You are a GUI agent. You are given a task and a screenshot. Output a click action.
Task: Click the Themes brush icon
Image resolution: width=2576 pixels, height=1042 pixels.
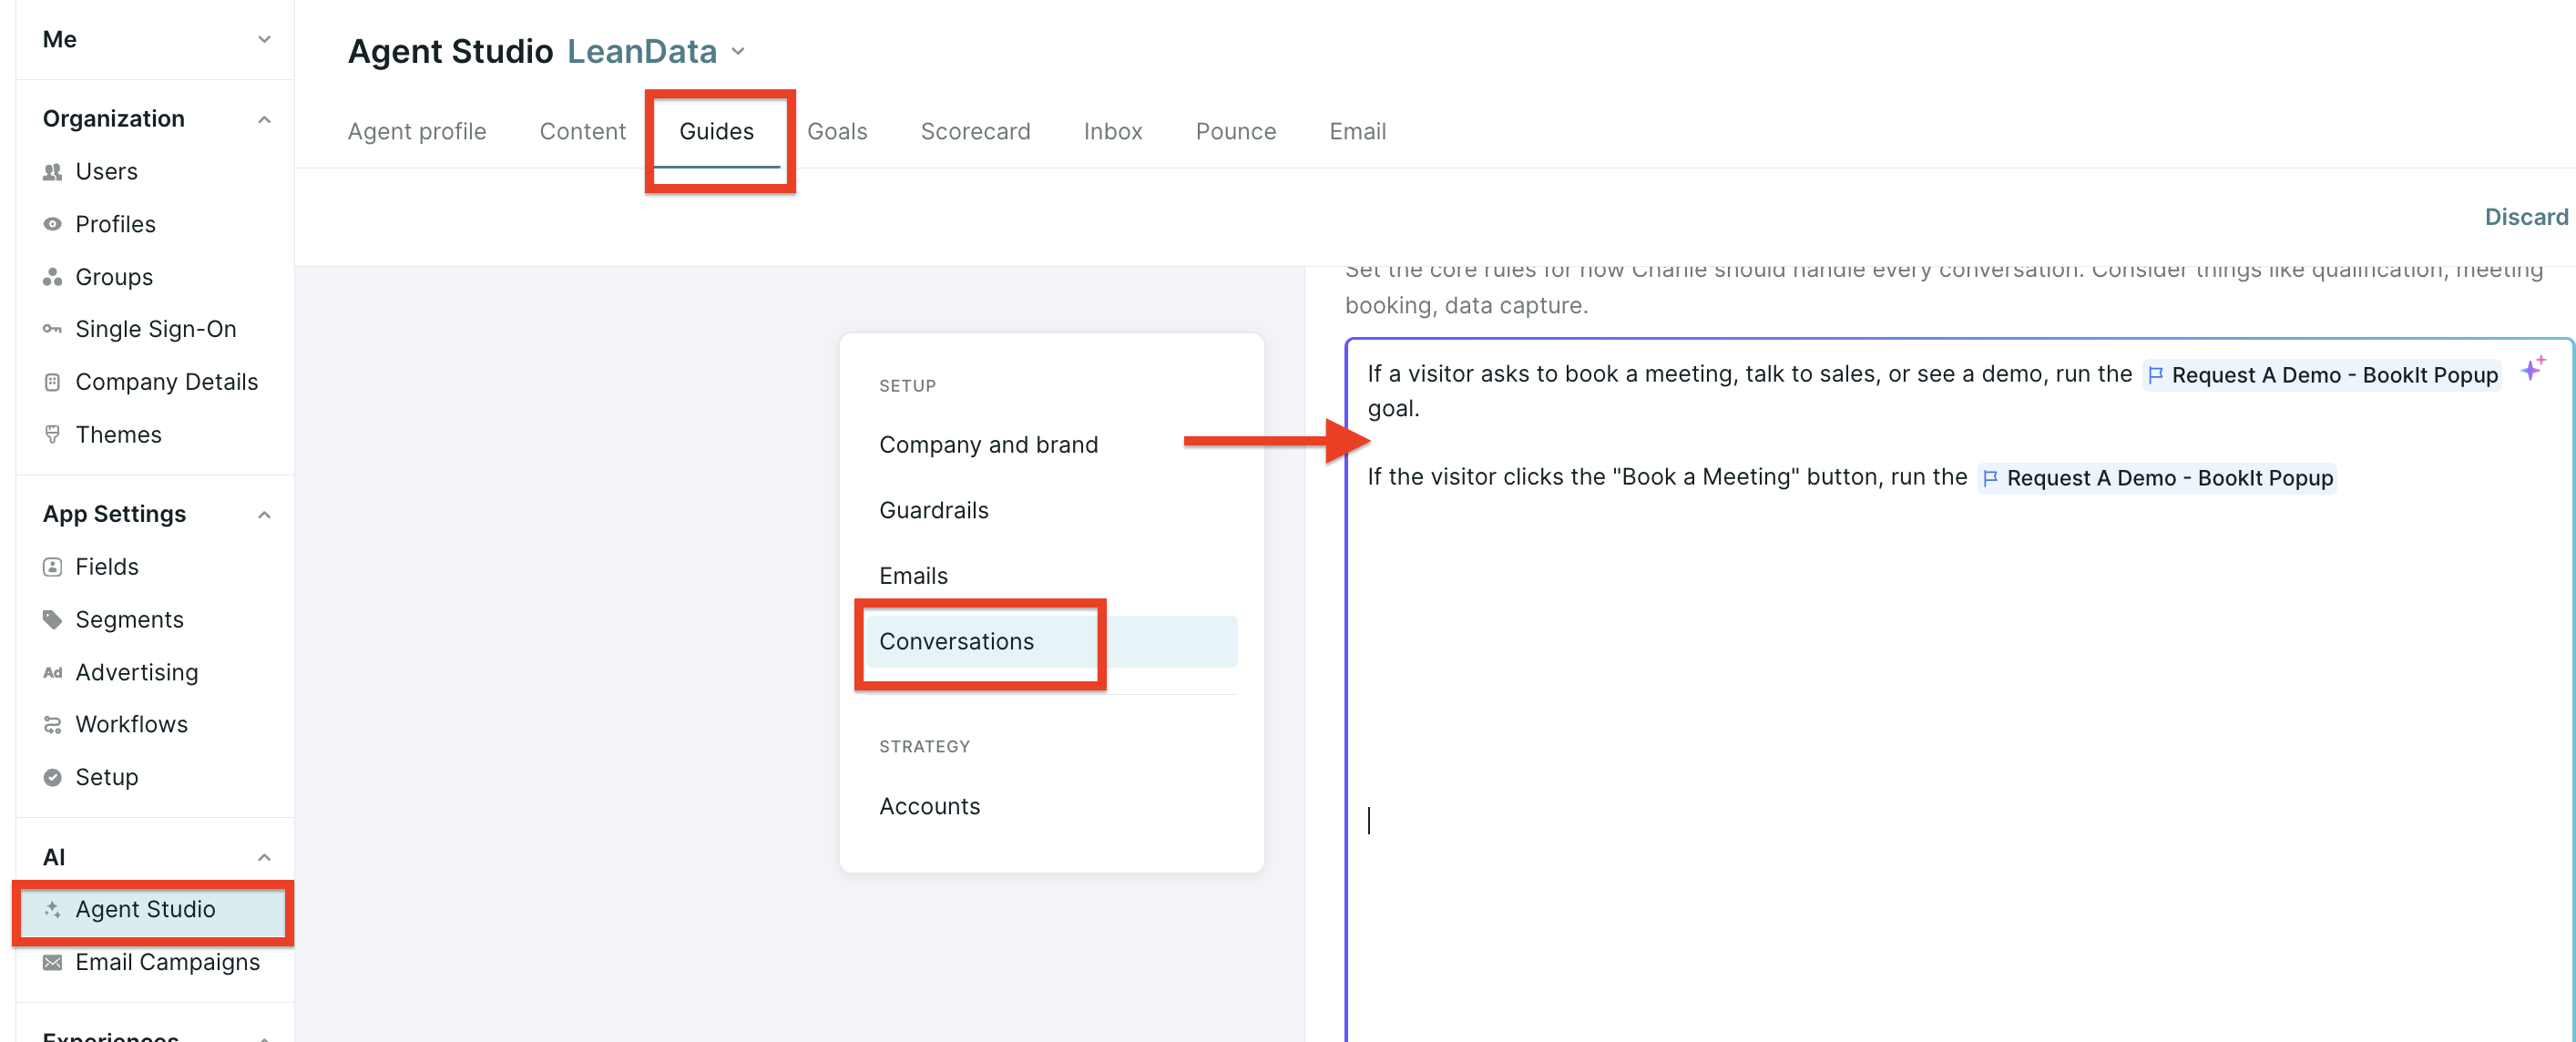pyautogui.click(x=52, y=434)
